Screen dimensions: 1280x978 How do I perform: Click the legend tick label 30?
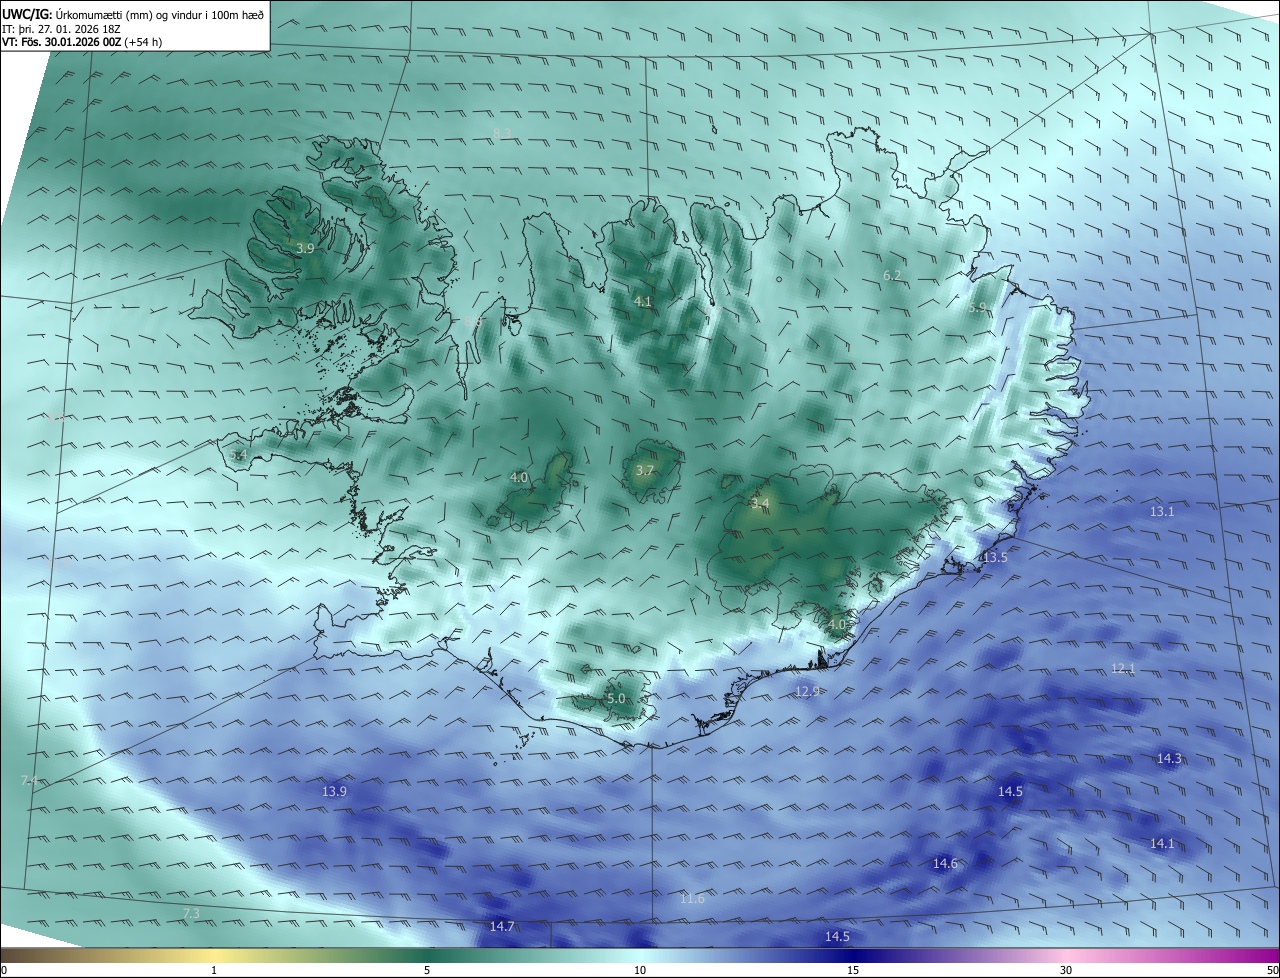pos(1066,970)
